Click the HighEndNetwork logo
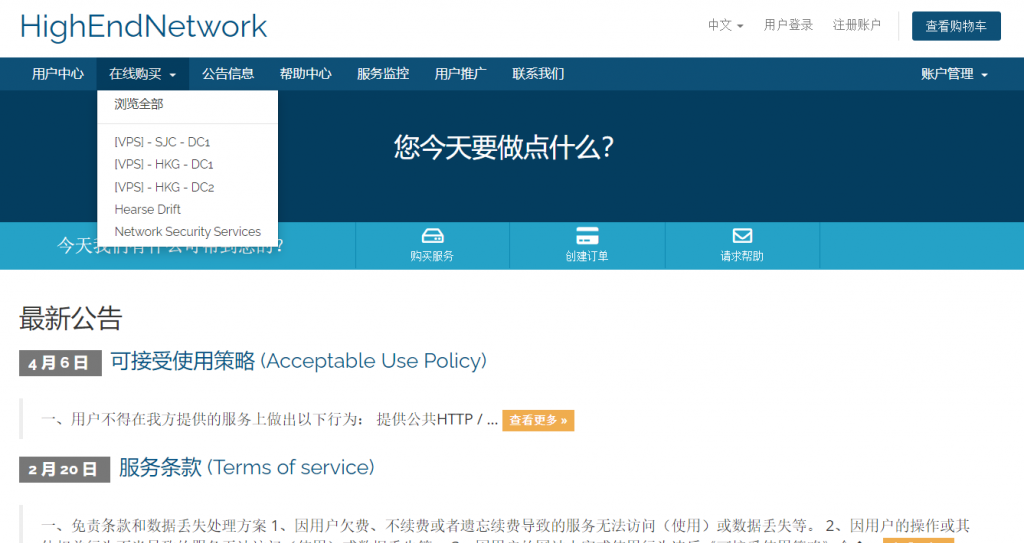This screenshot has width=1024, height=543. (143, 26)
